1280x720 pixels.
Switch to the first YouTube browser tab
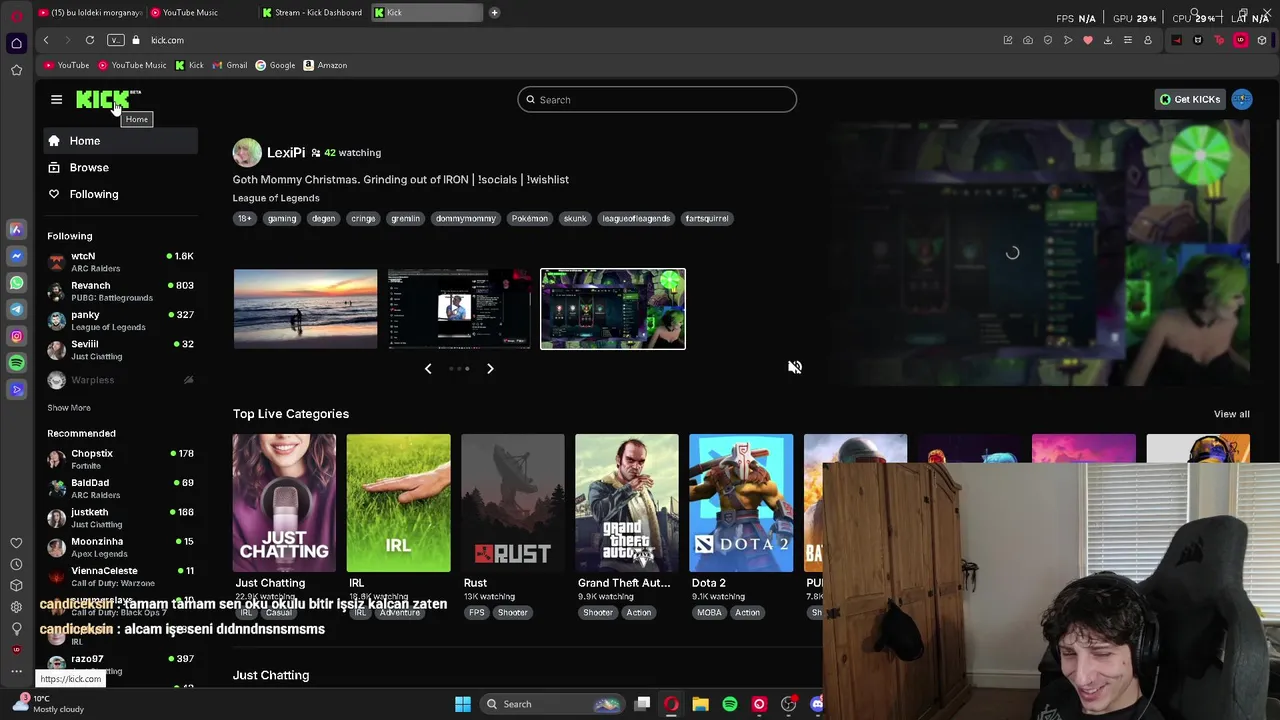[x=90, y=12]
